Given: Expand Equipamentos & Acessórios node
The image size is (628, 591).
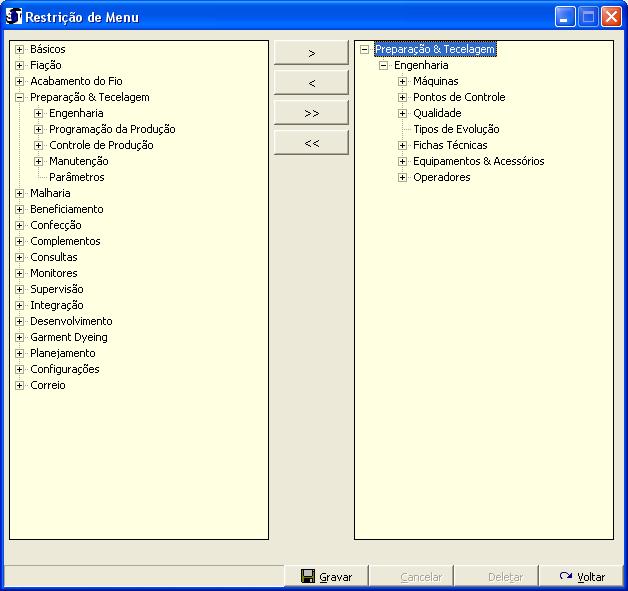Looking at the screenshot, I should pos(402,161).
